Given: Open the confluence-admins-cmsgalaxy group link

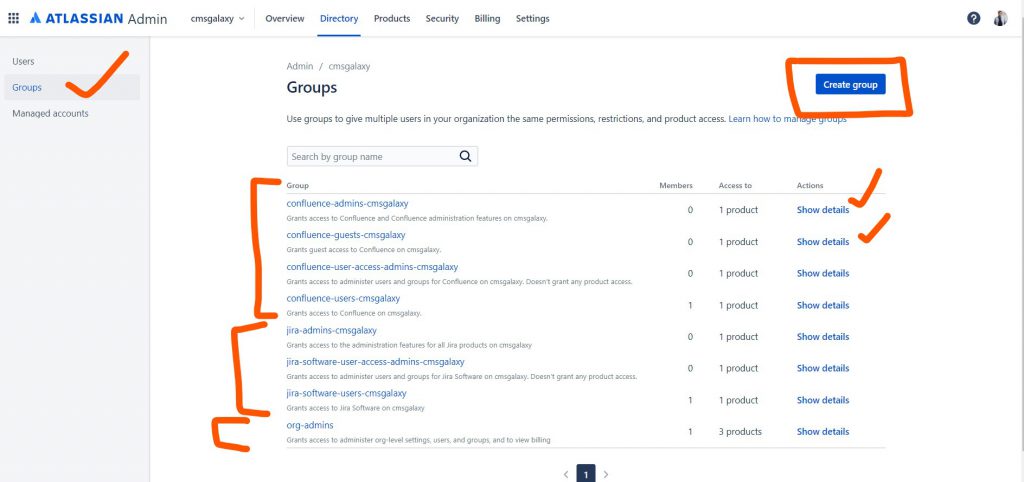Looking at the screenshot, I should click(x=347, y=204).
